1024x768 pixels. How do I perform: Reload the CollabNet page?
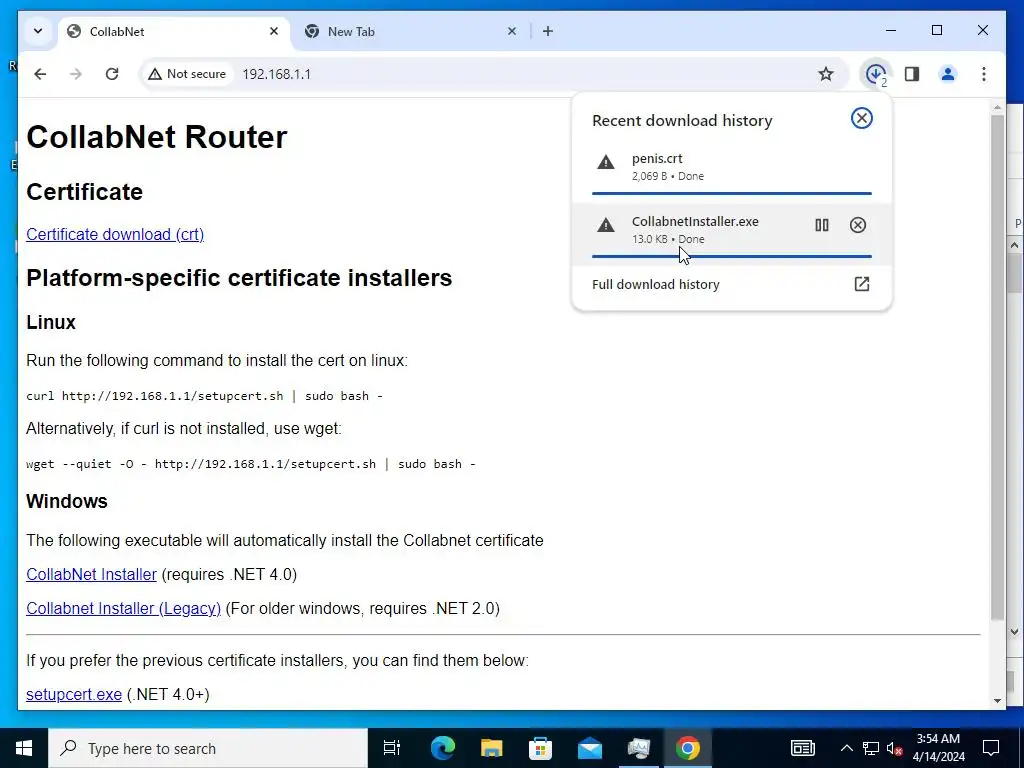coord(112,74)
